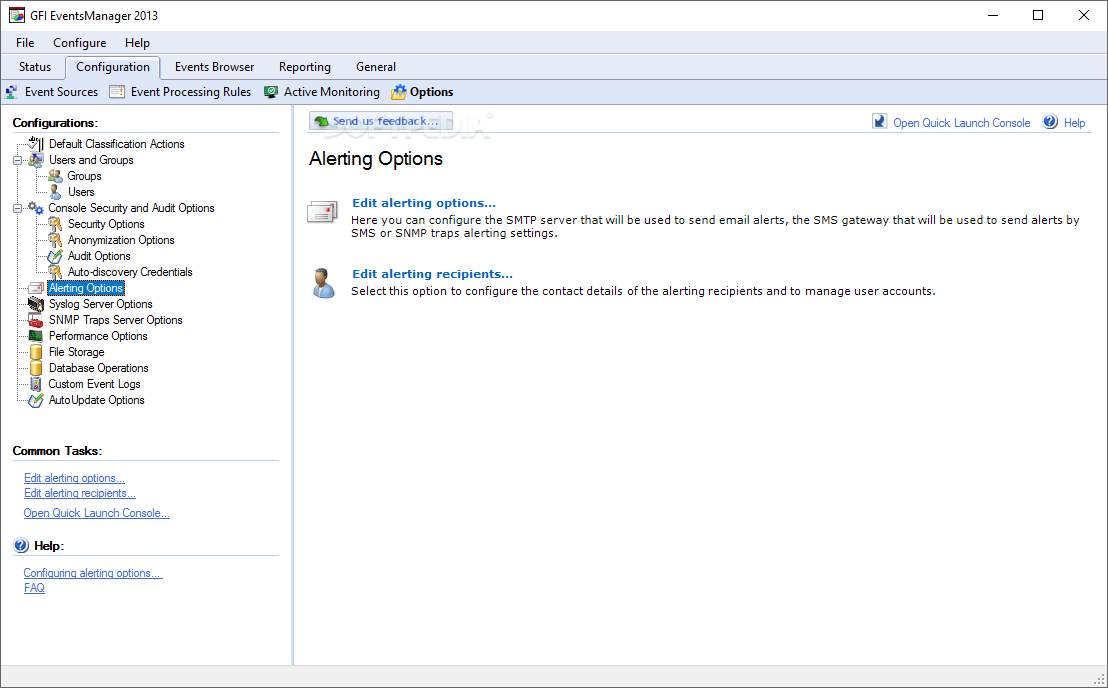Click Open Quick Launch Console under Common Tasks
Viewport: 1108px width, 688px height.
97,513
